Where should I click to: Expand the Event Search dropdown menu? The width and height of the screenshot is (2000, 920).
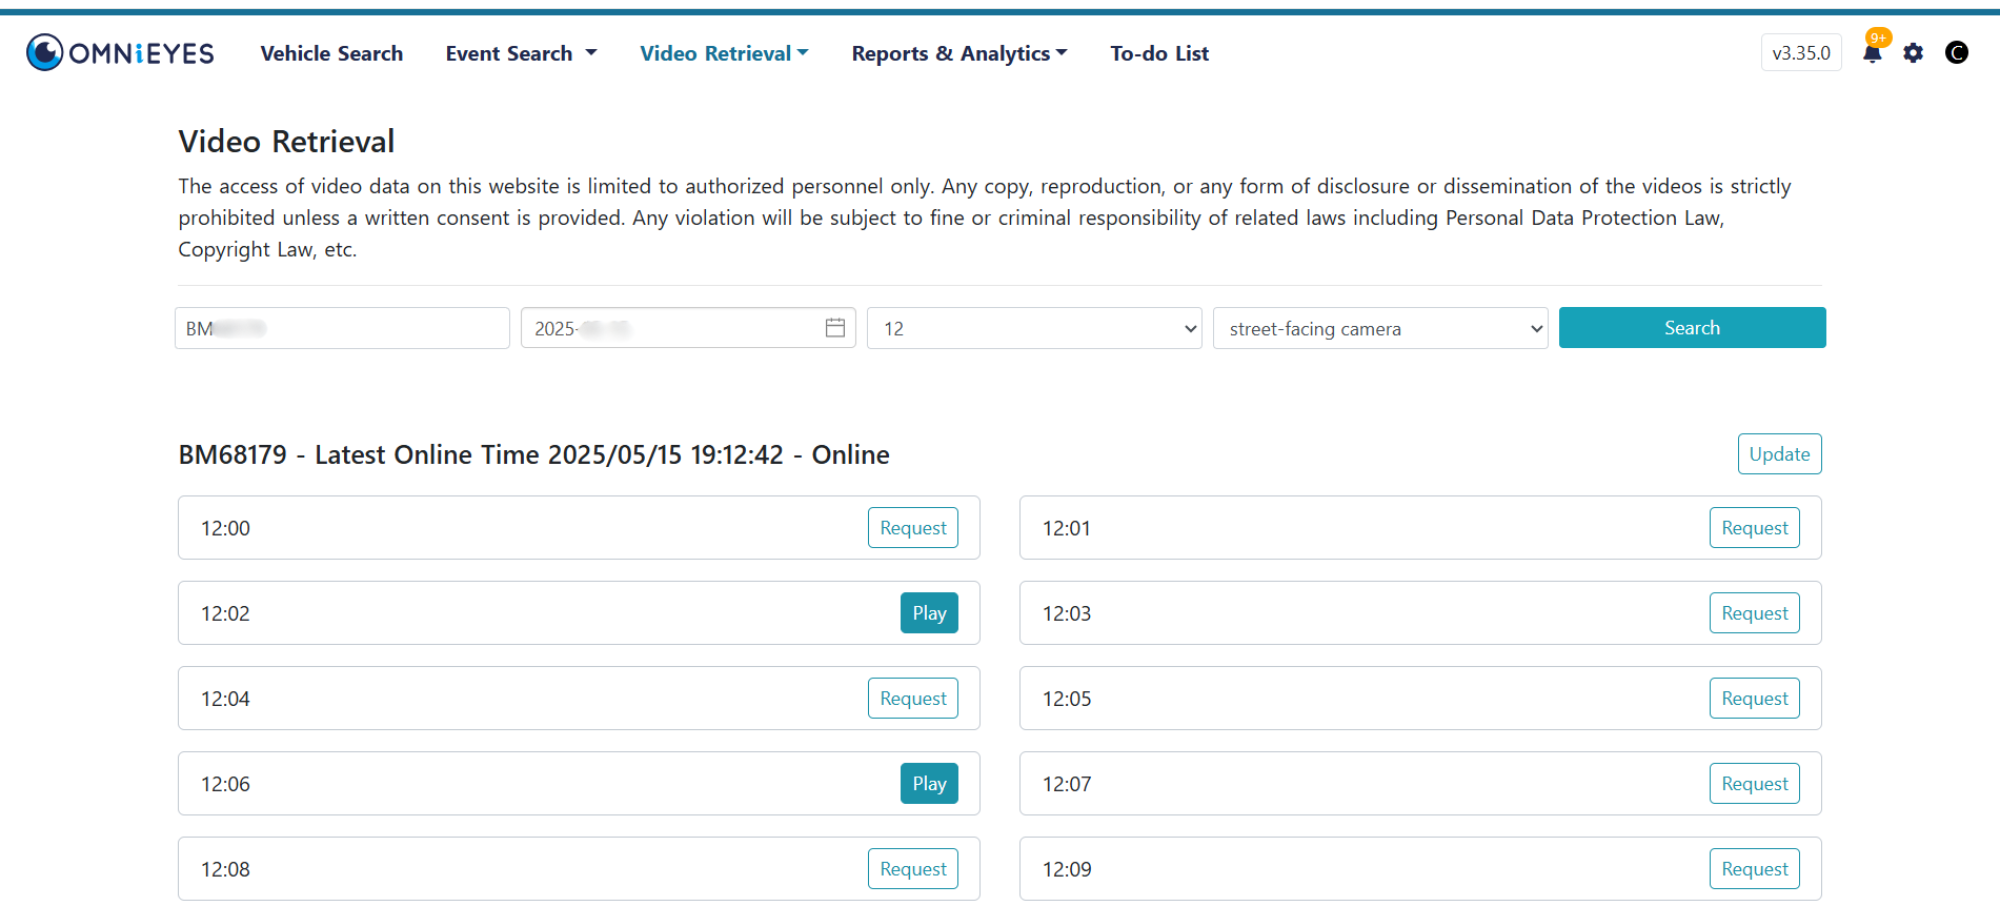[x=520, y=54]
